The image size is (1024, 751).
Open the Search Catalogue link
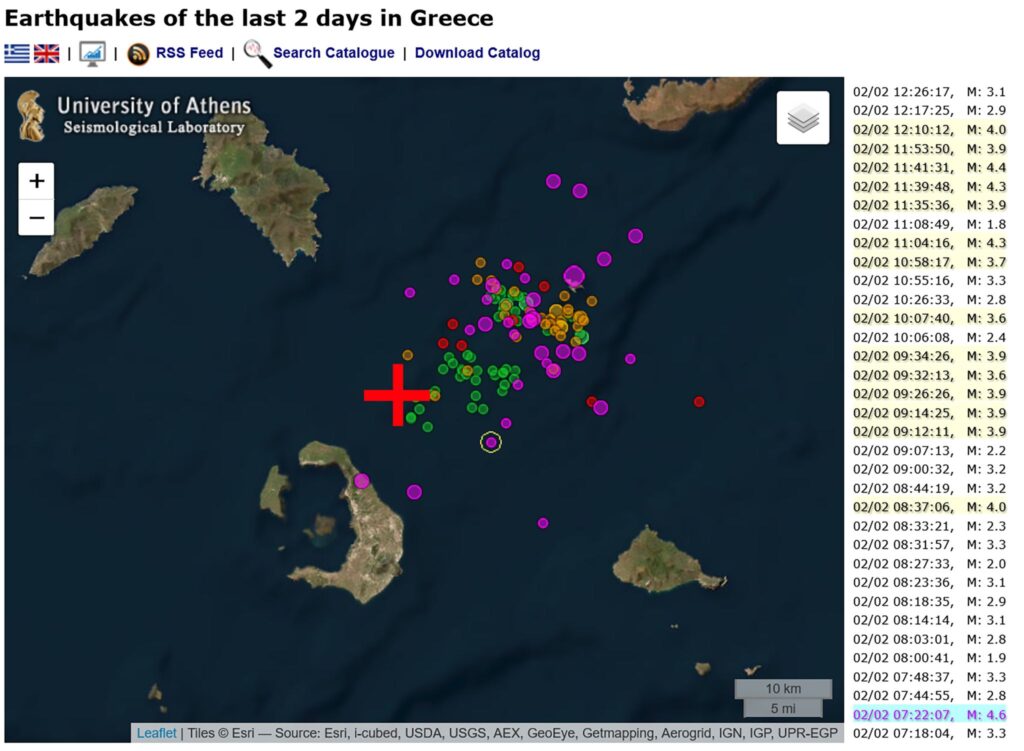click(x=334, y=53)
